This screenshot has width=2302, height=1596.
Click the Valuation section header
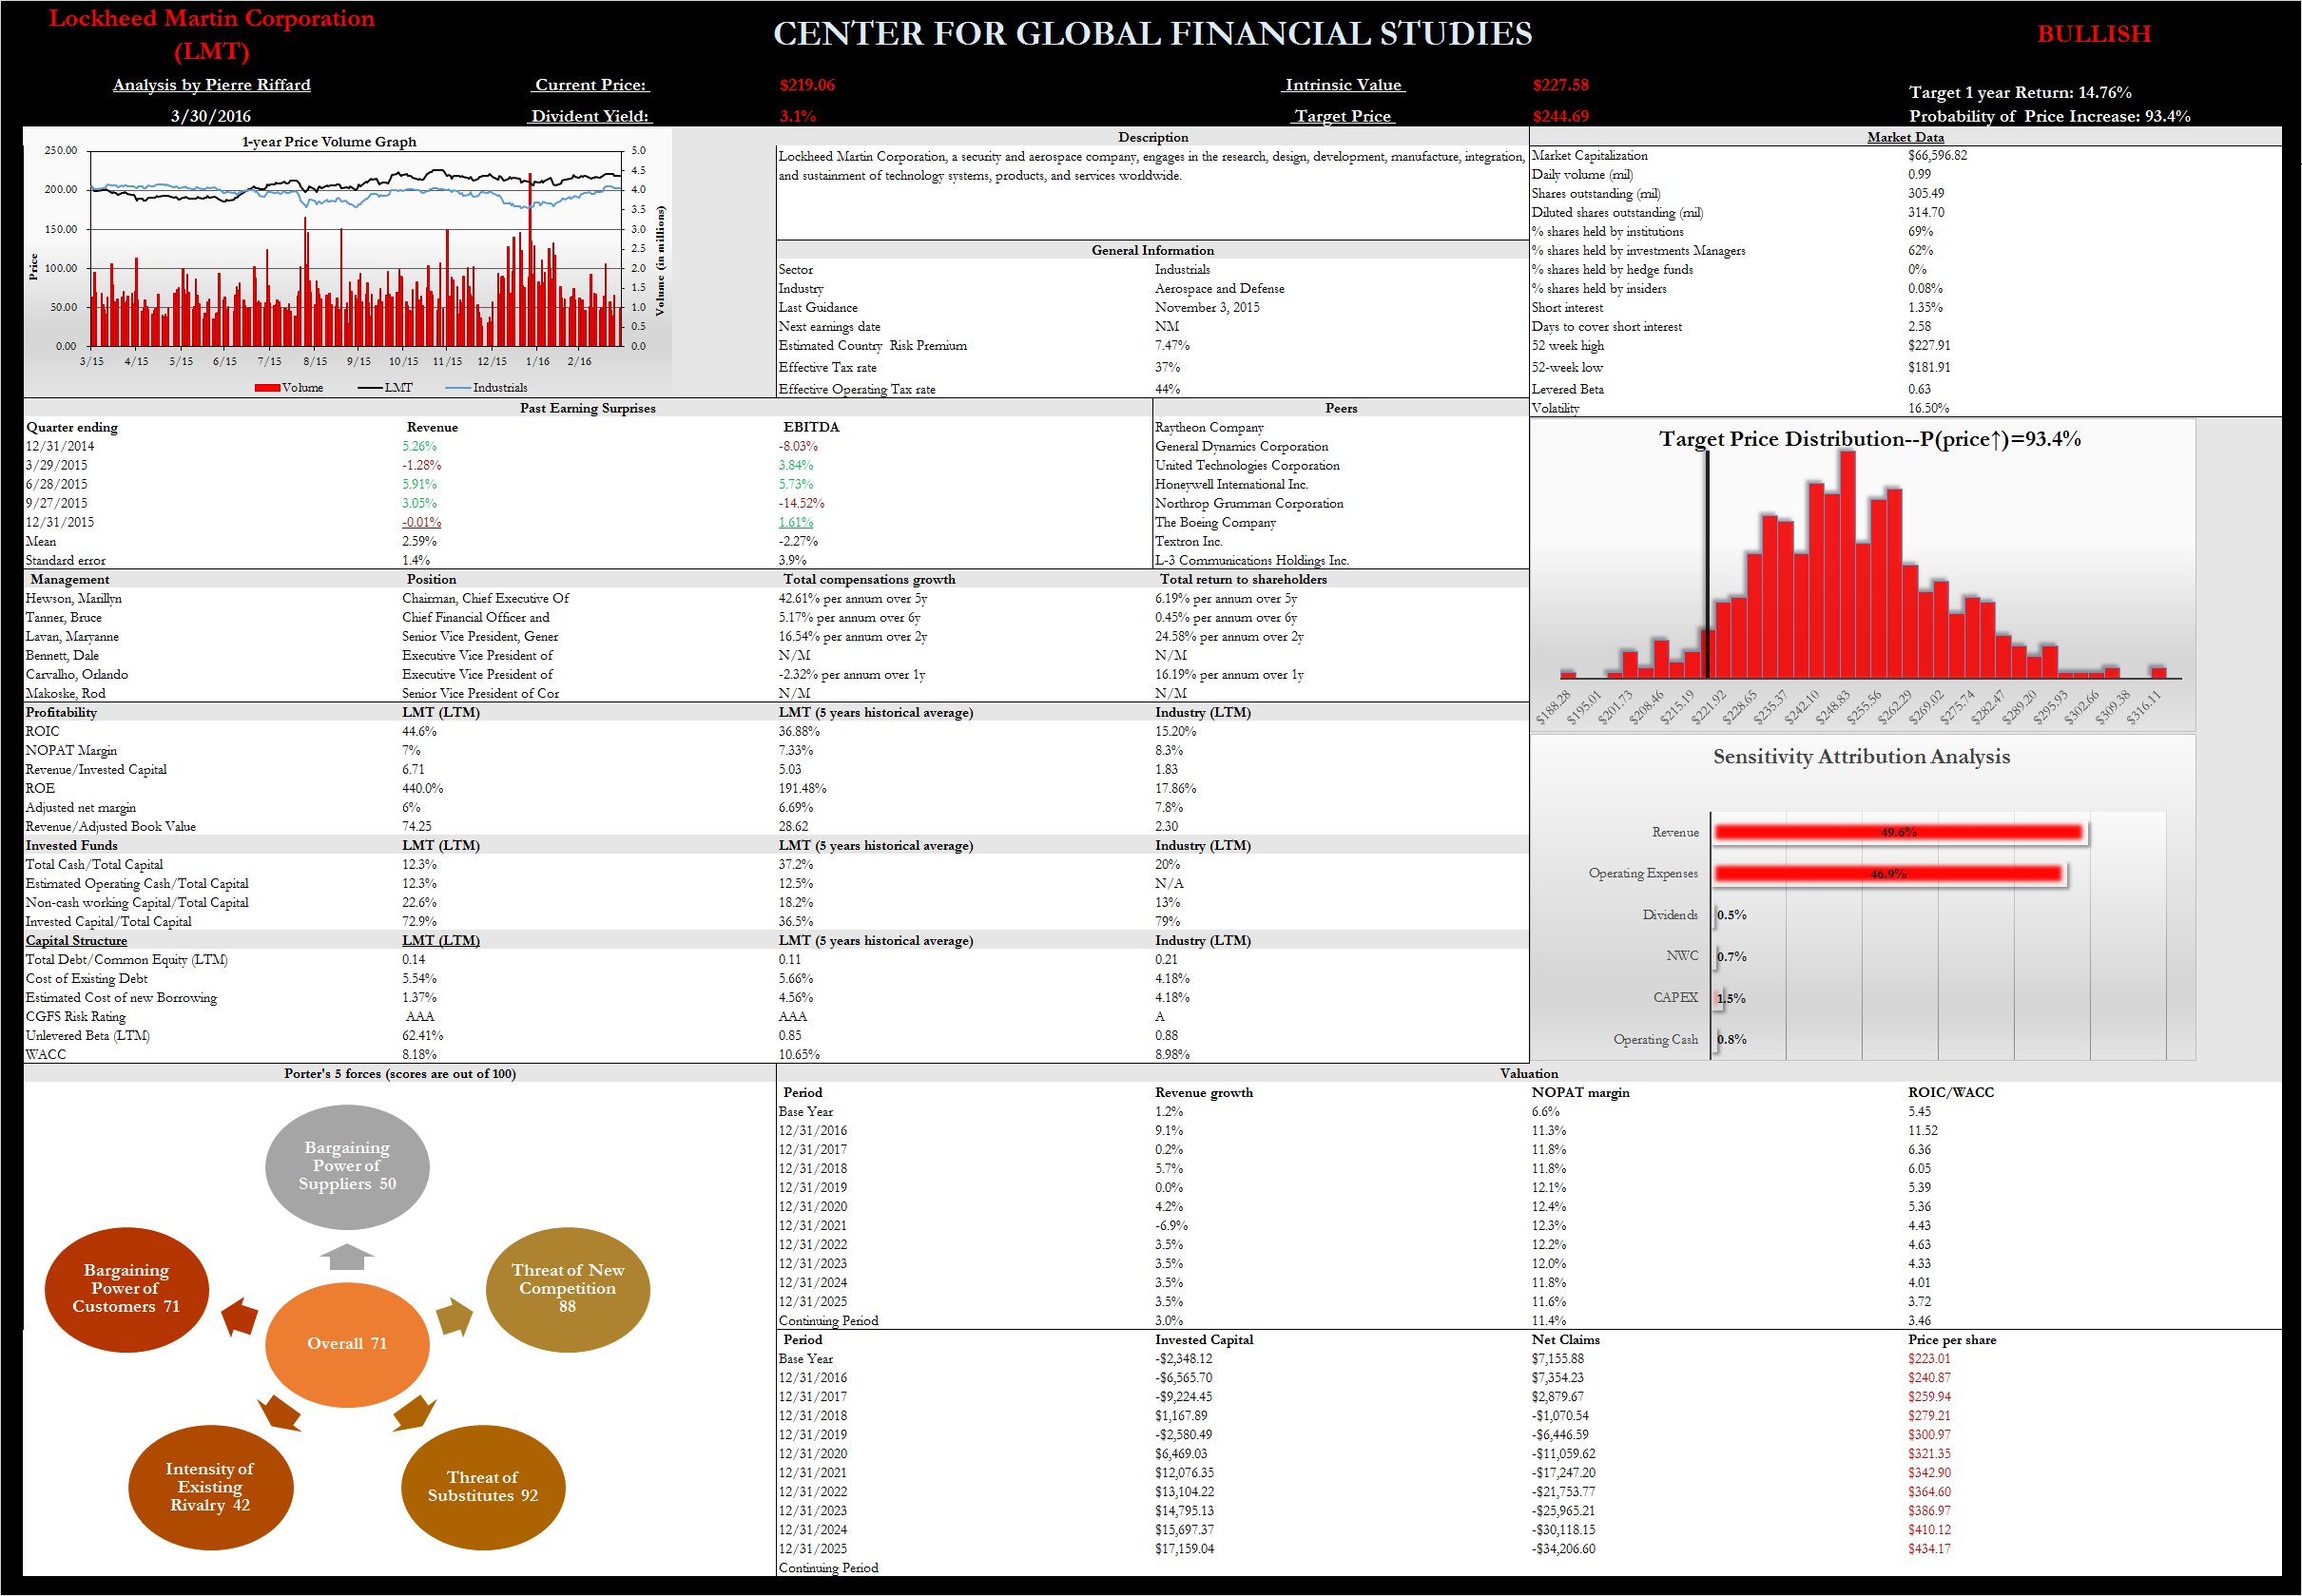coord(1528,1073)
